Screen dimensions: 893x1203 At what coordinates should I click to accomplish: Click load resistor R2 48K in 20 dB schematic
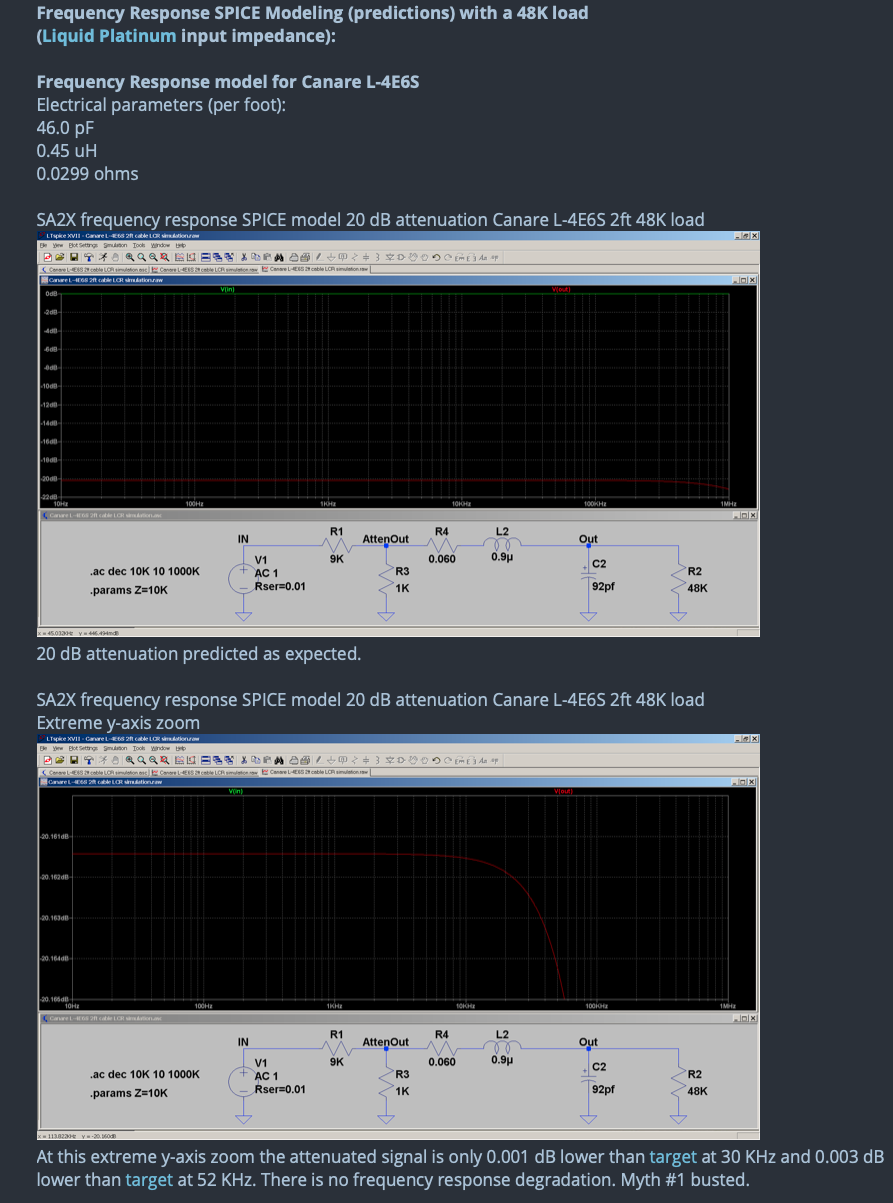[x=688, y=578]
